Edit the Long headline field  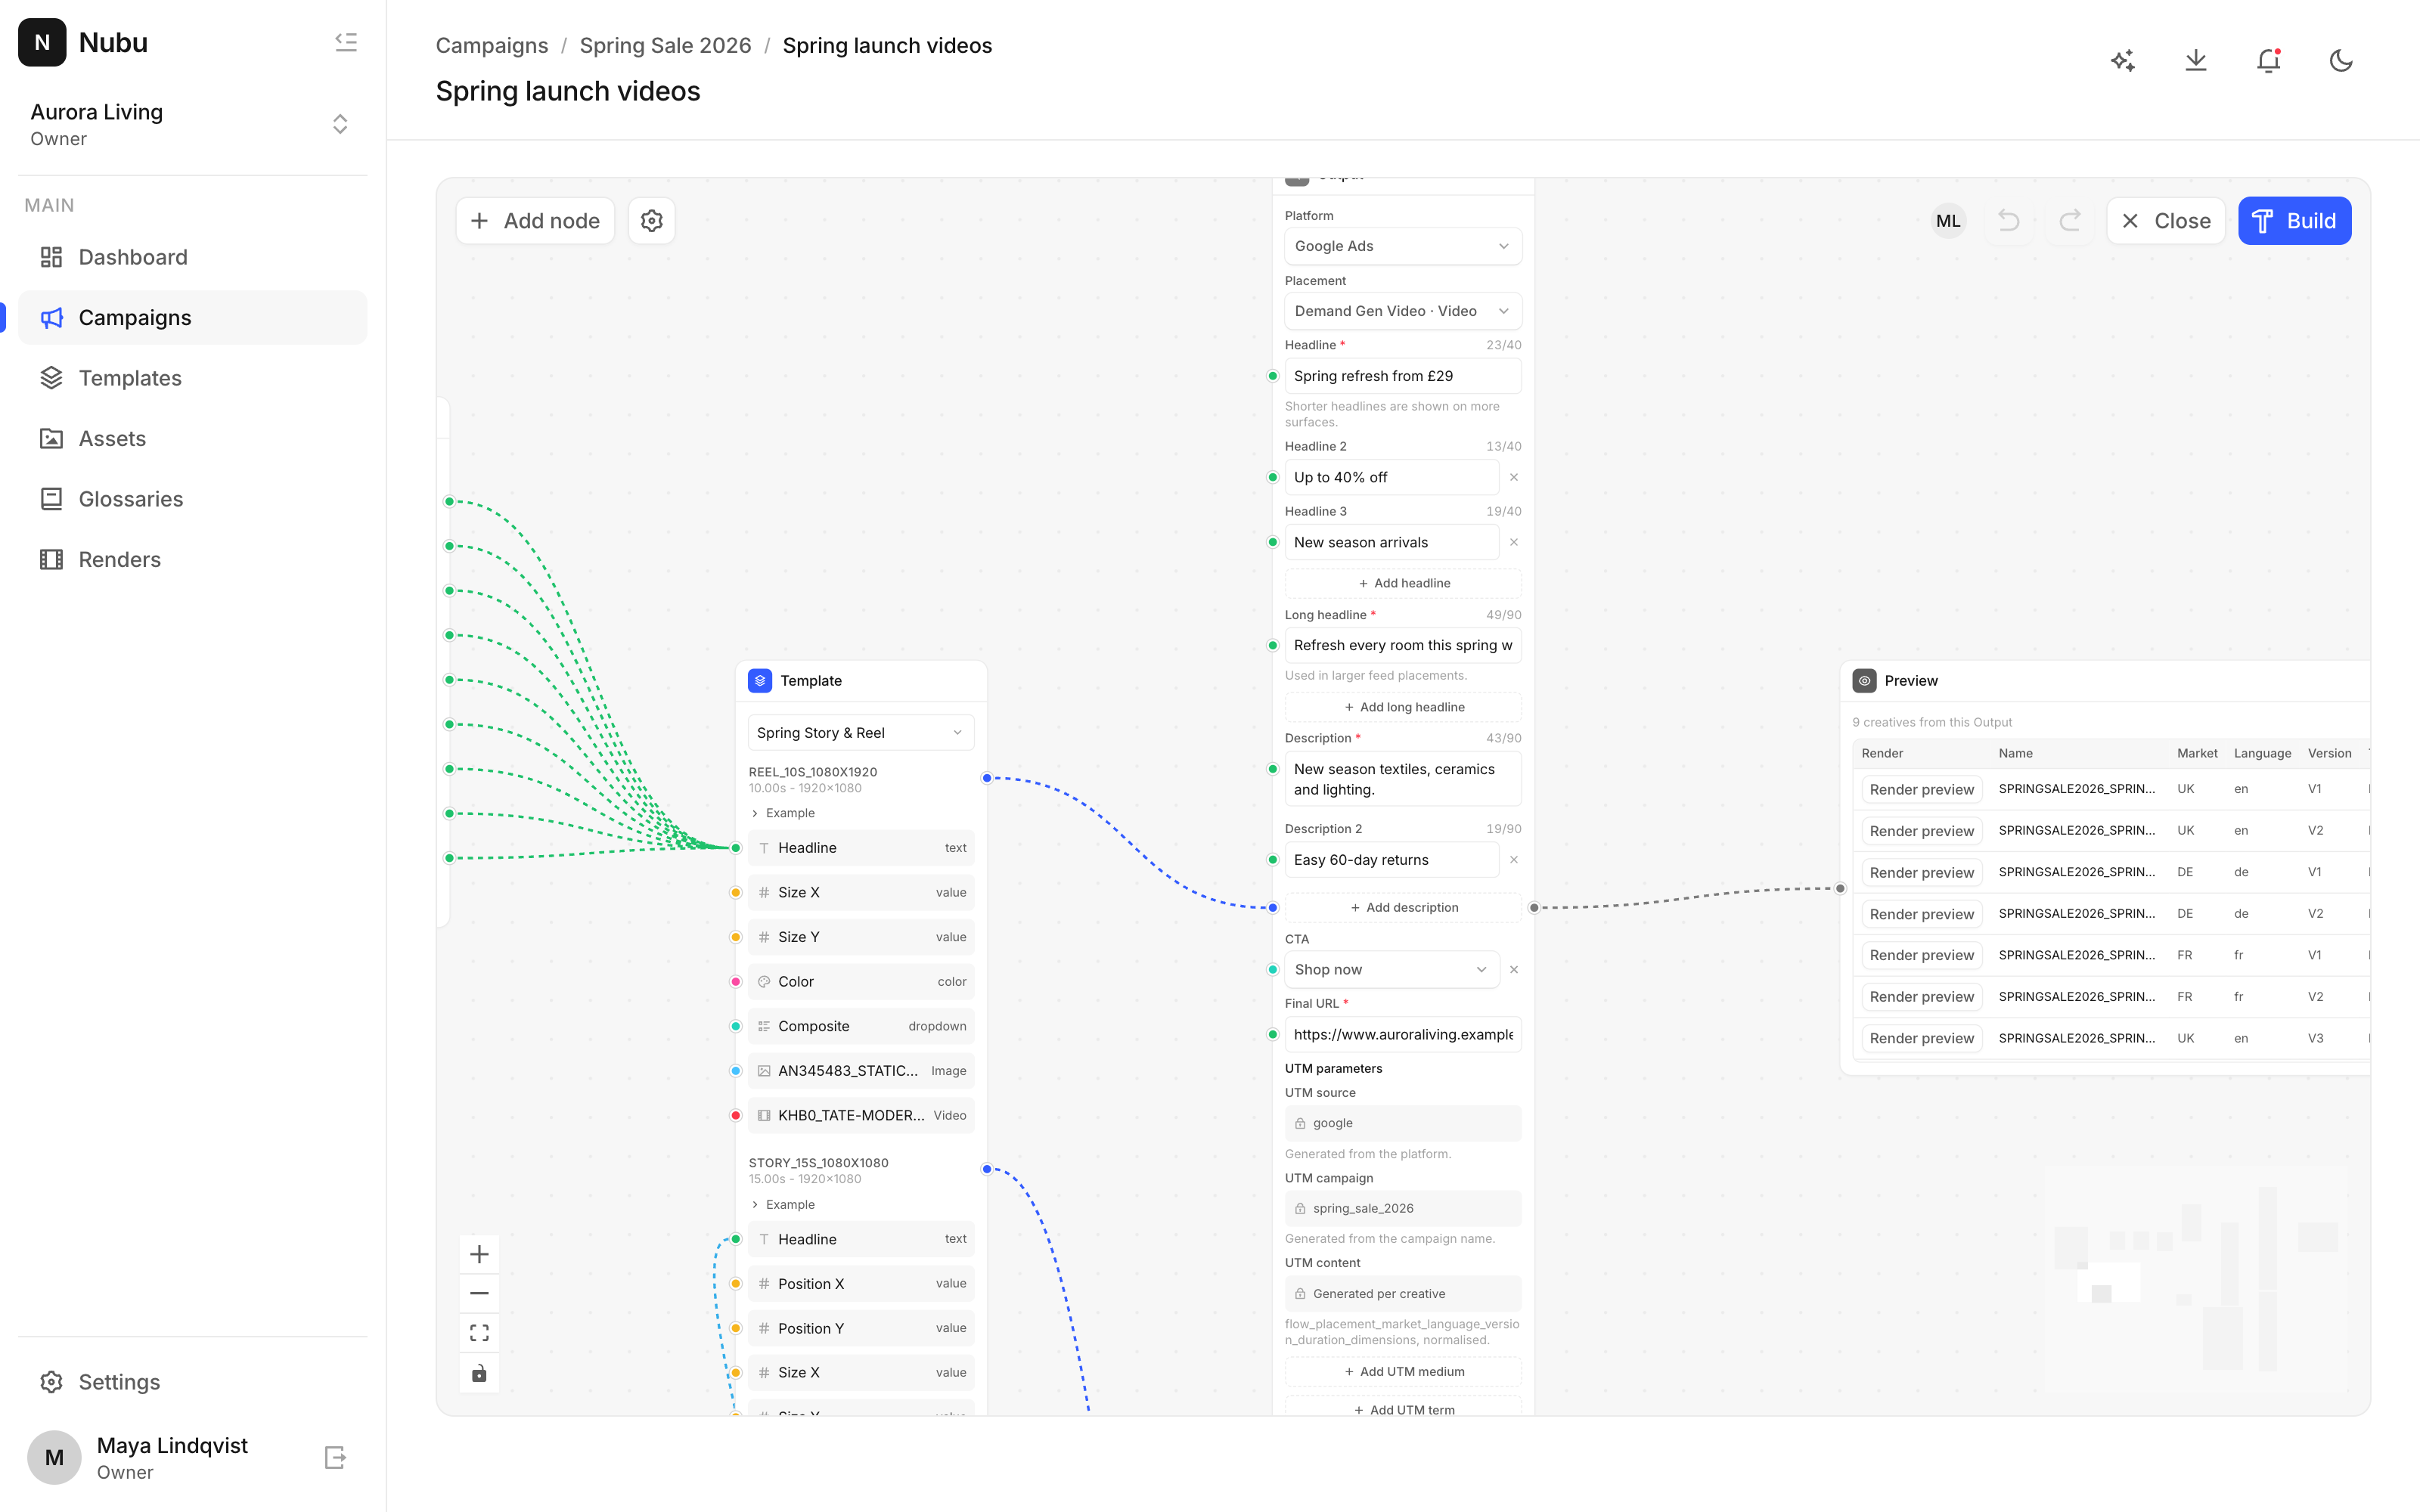(1403, 646)
